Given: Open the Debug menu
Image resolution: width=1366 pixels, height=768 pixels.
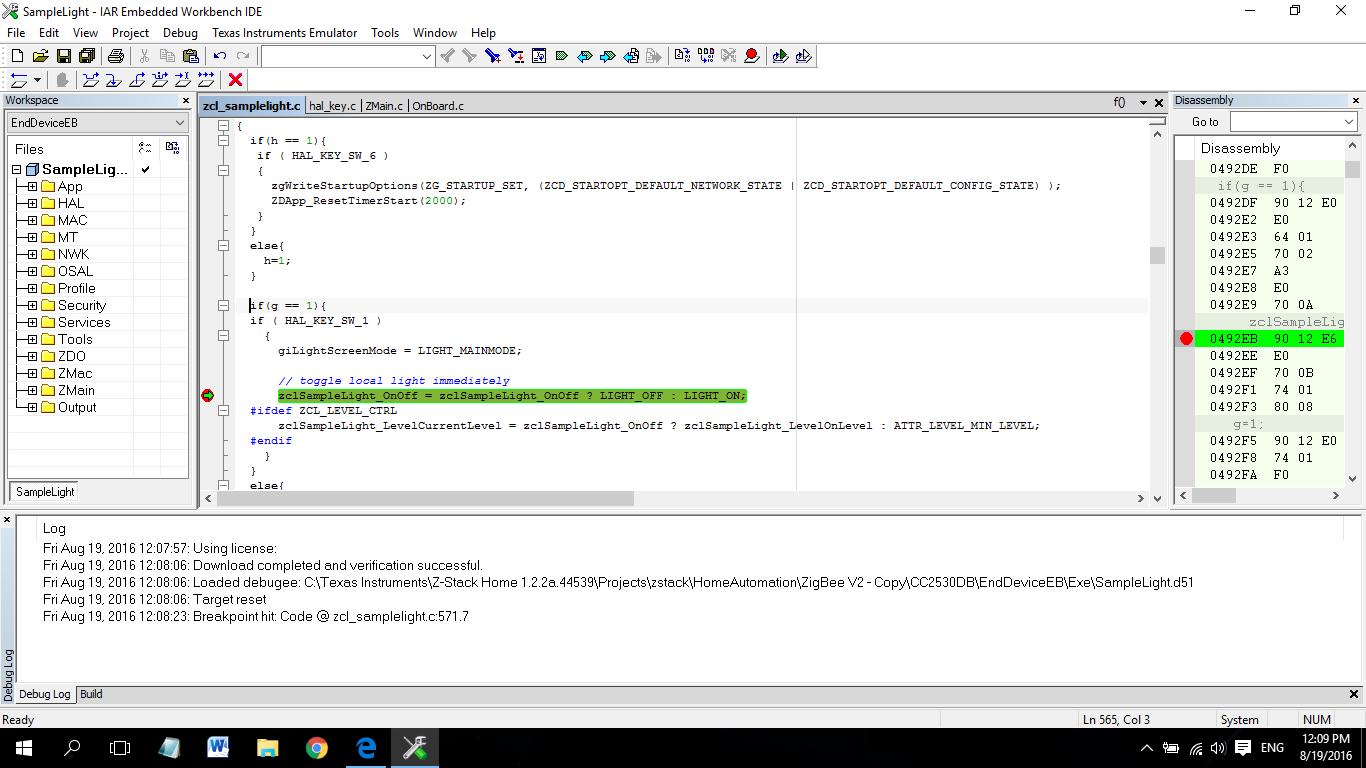Looking at the screenshot, I should tap(180, 33).
